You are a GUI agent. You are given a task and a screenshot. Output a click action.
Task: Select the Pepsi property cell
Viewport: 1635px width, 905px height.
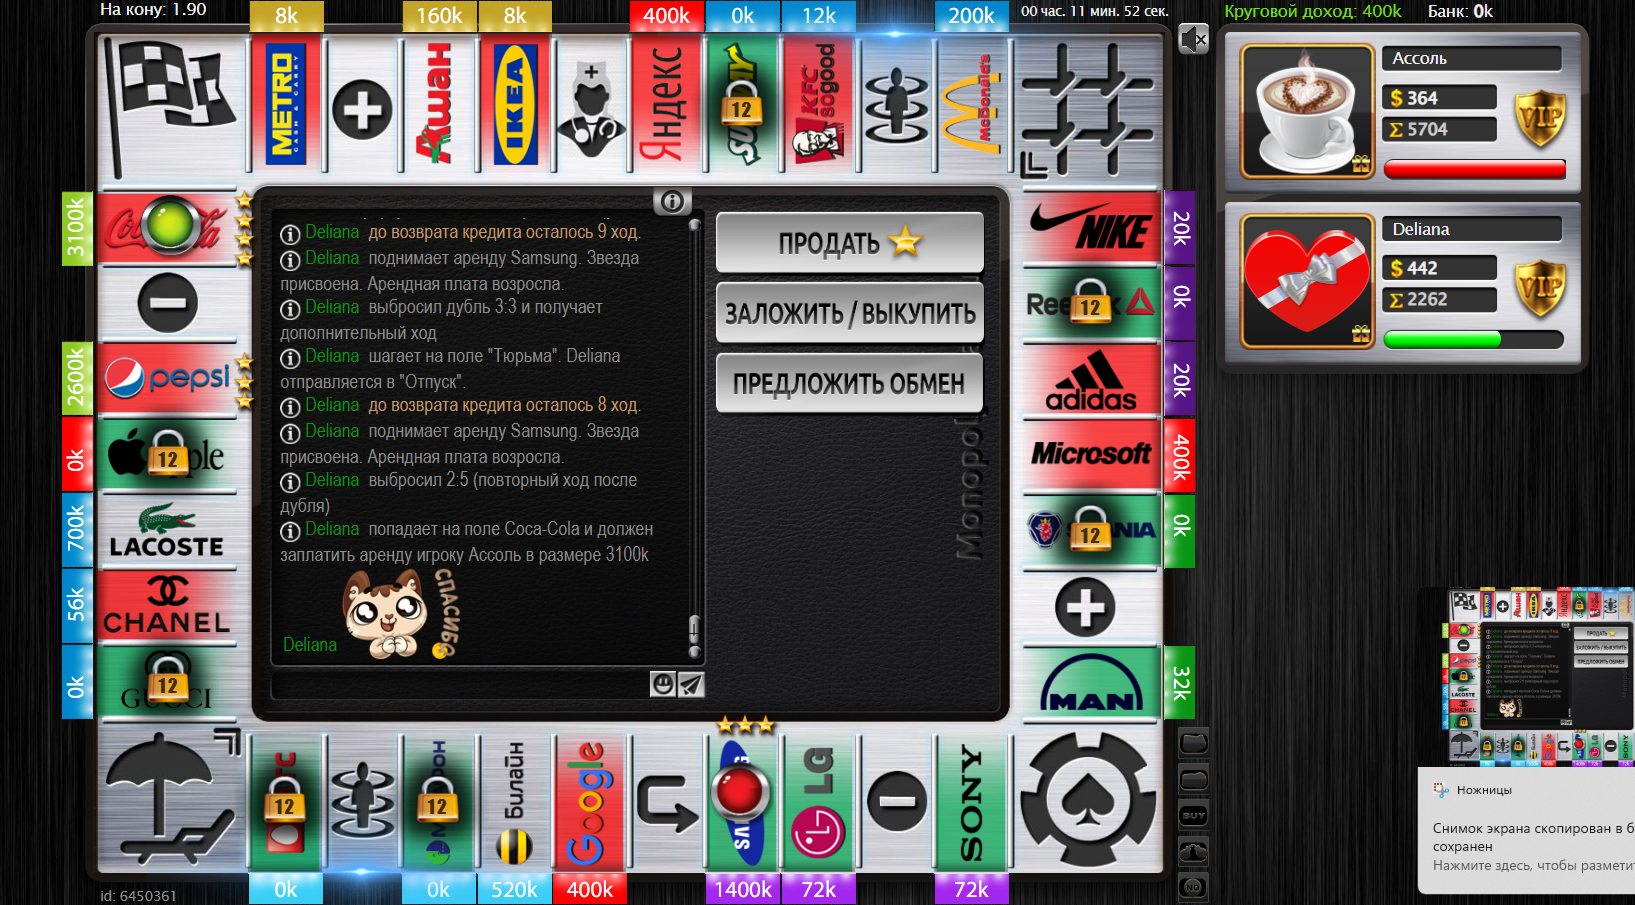[170, 379]
